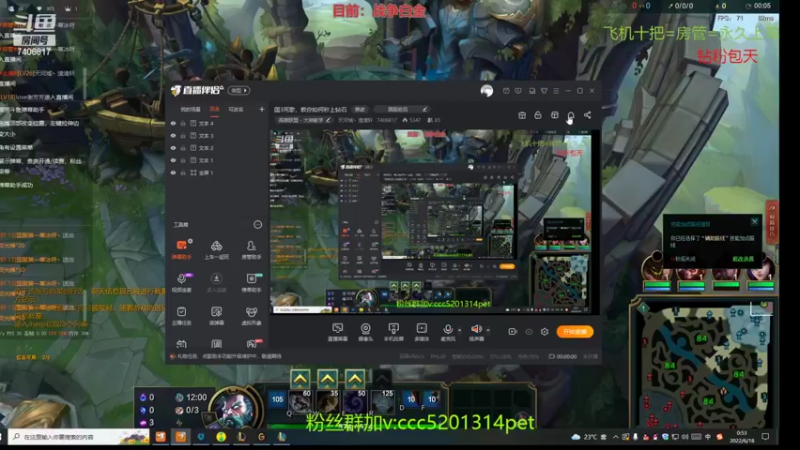Open the hamburger menu in title bar
Viewport: 800px width, 450px height.
coord(556,91)
